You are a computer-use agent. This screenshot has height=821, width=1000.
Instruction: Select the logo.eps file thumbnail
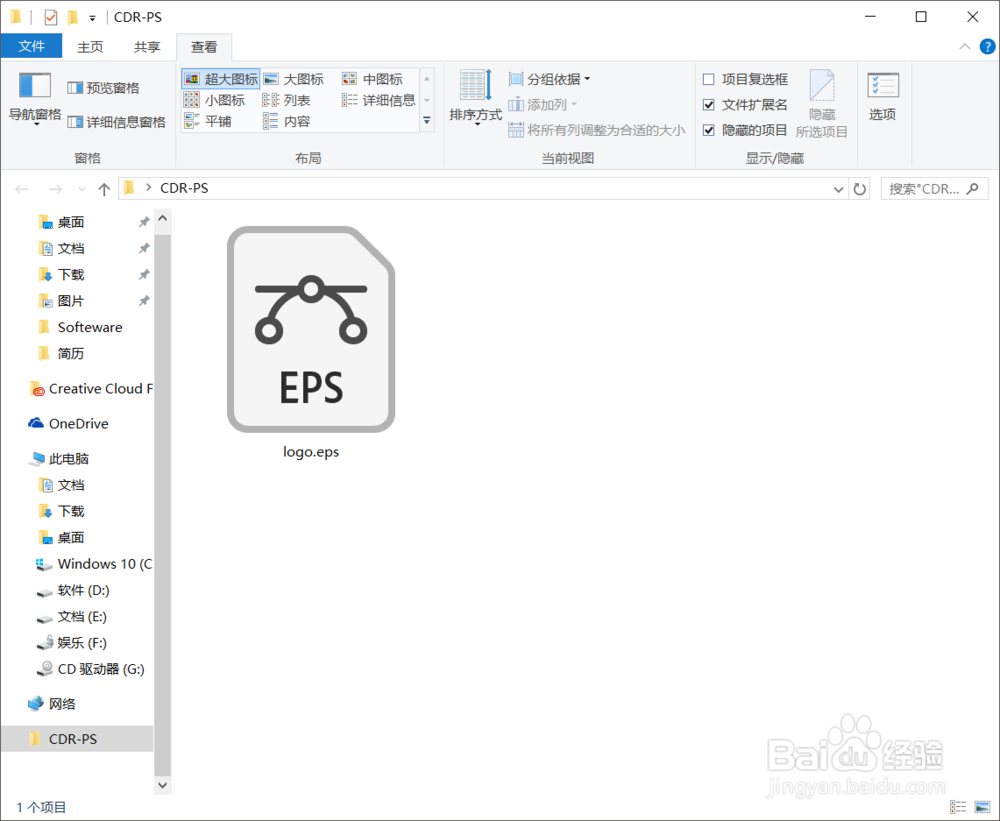[x=310, y=330]
